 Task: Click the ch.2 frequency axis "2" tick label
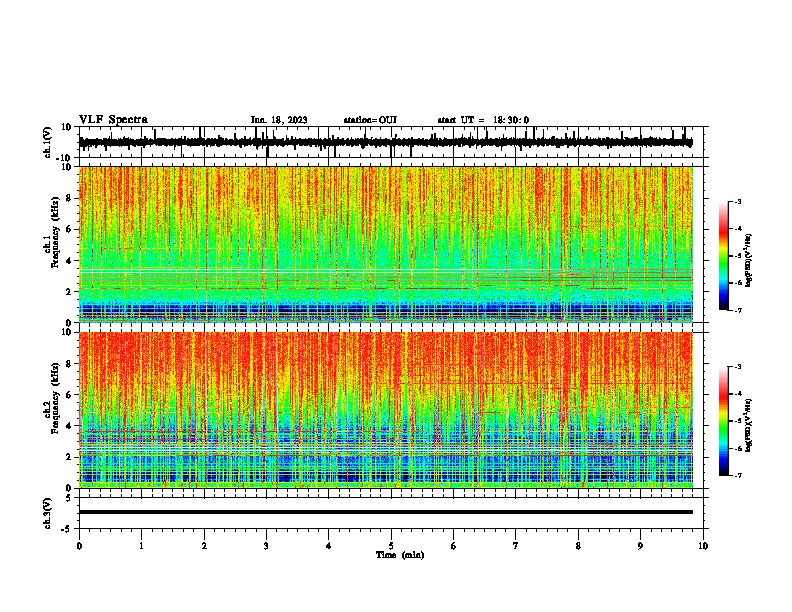click(x=70, y=457)
